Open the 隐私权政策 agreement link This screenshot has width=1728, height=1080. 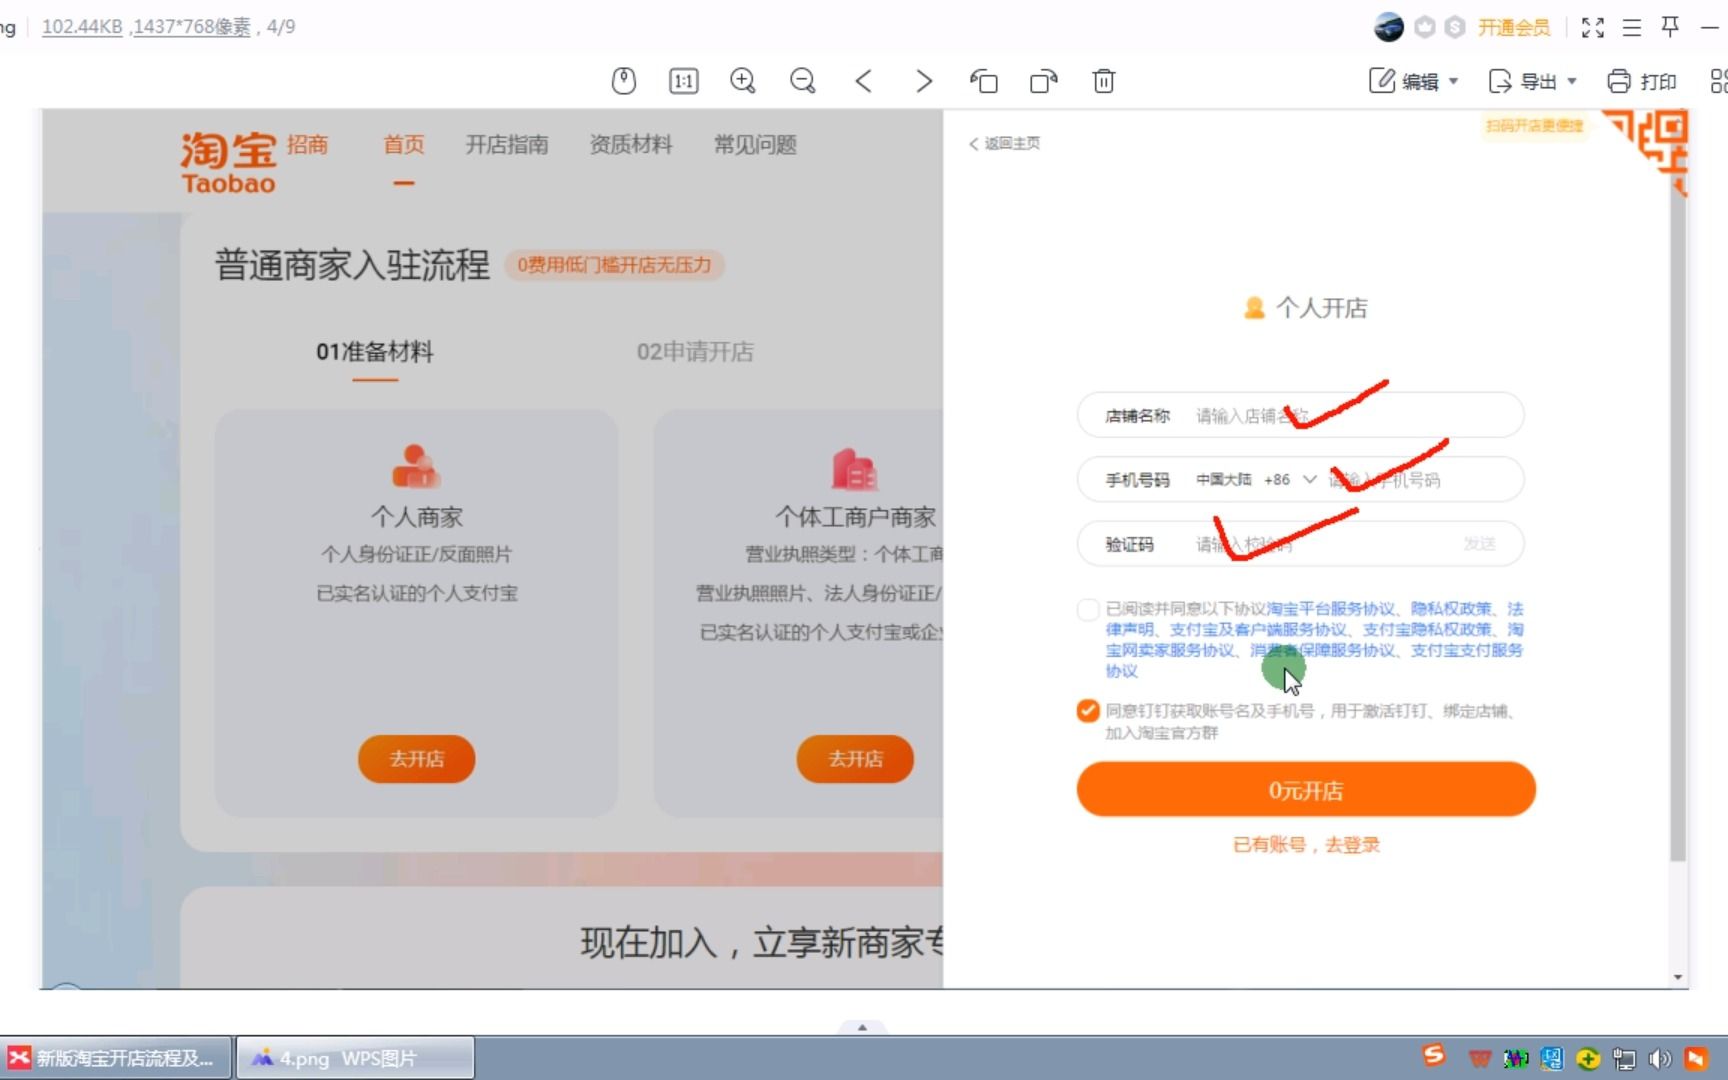tap(1451, 609)
